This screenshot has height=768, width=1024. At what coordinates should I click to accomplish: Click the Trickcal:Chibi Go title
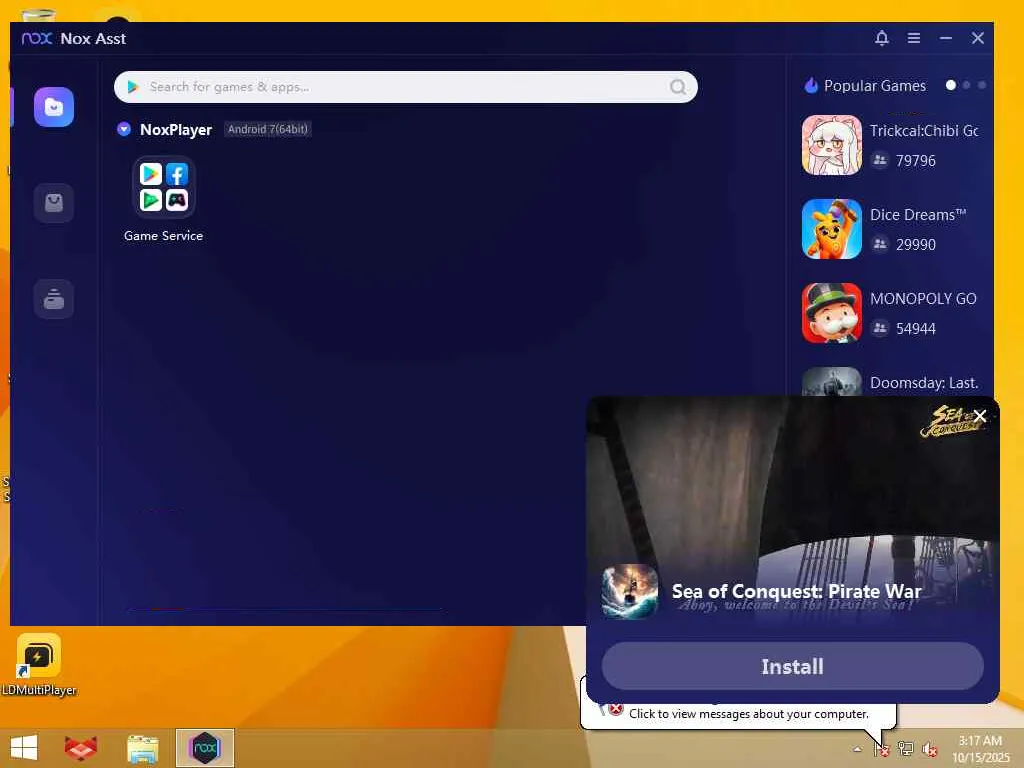[x=924, y=131]
